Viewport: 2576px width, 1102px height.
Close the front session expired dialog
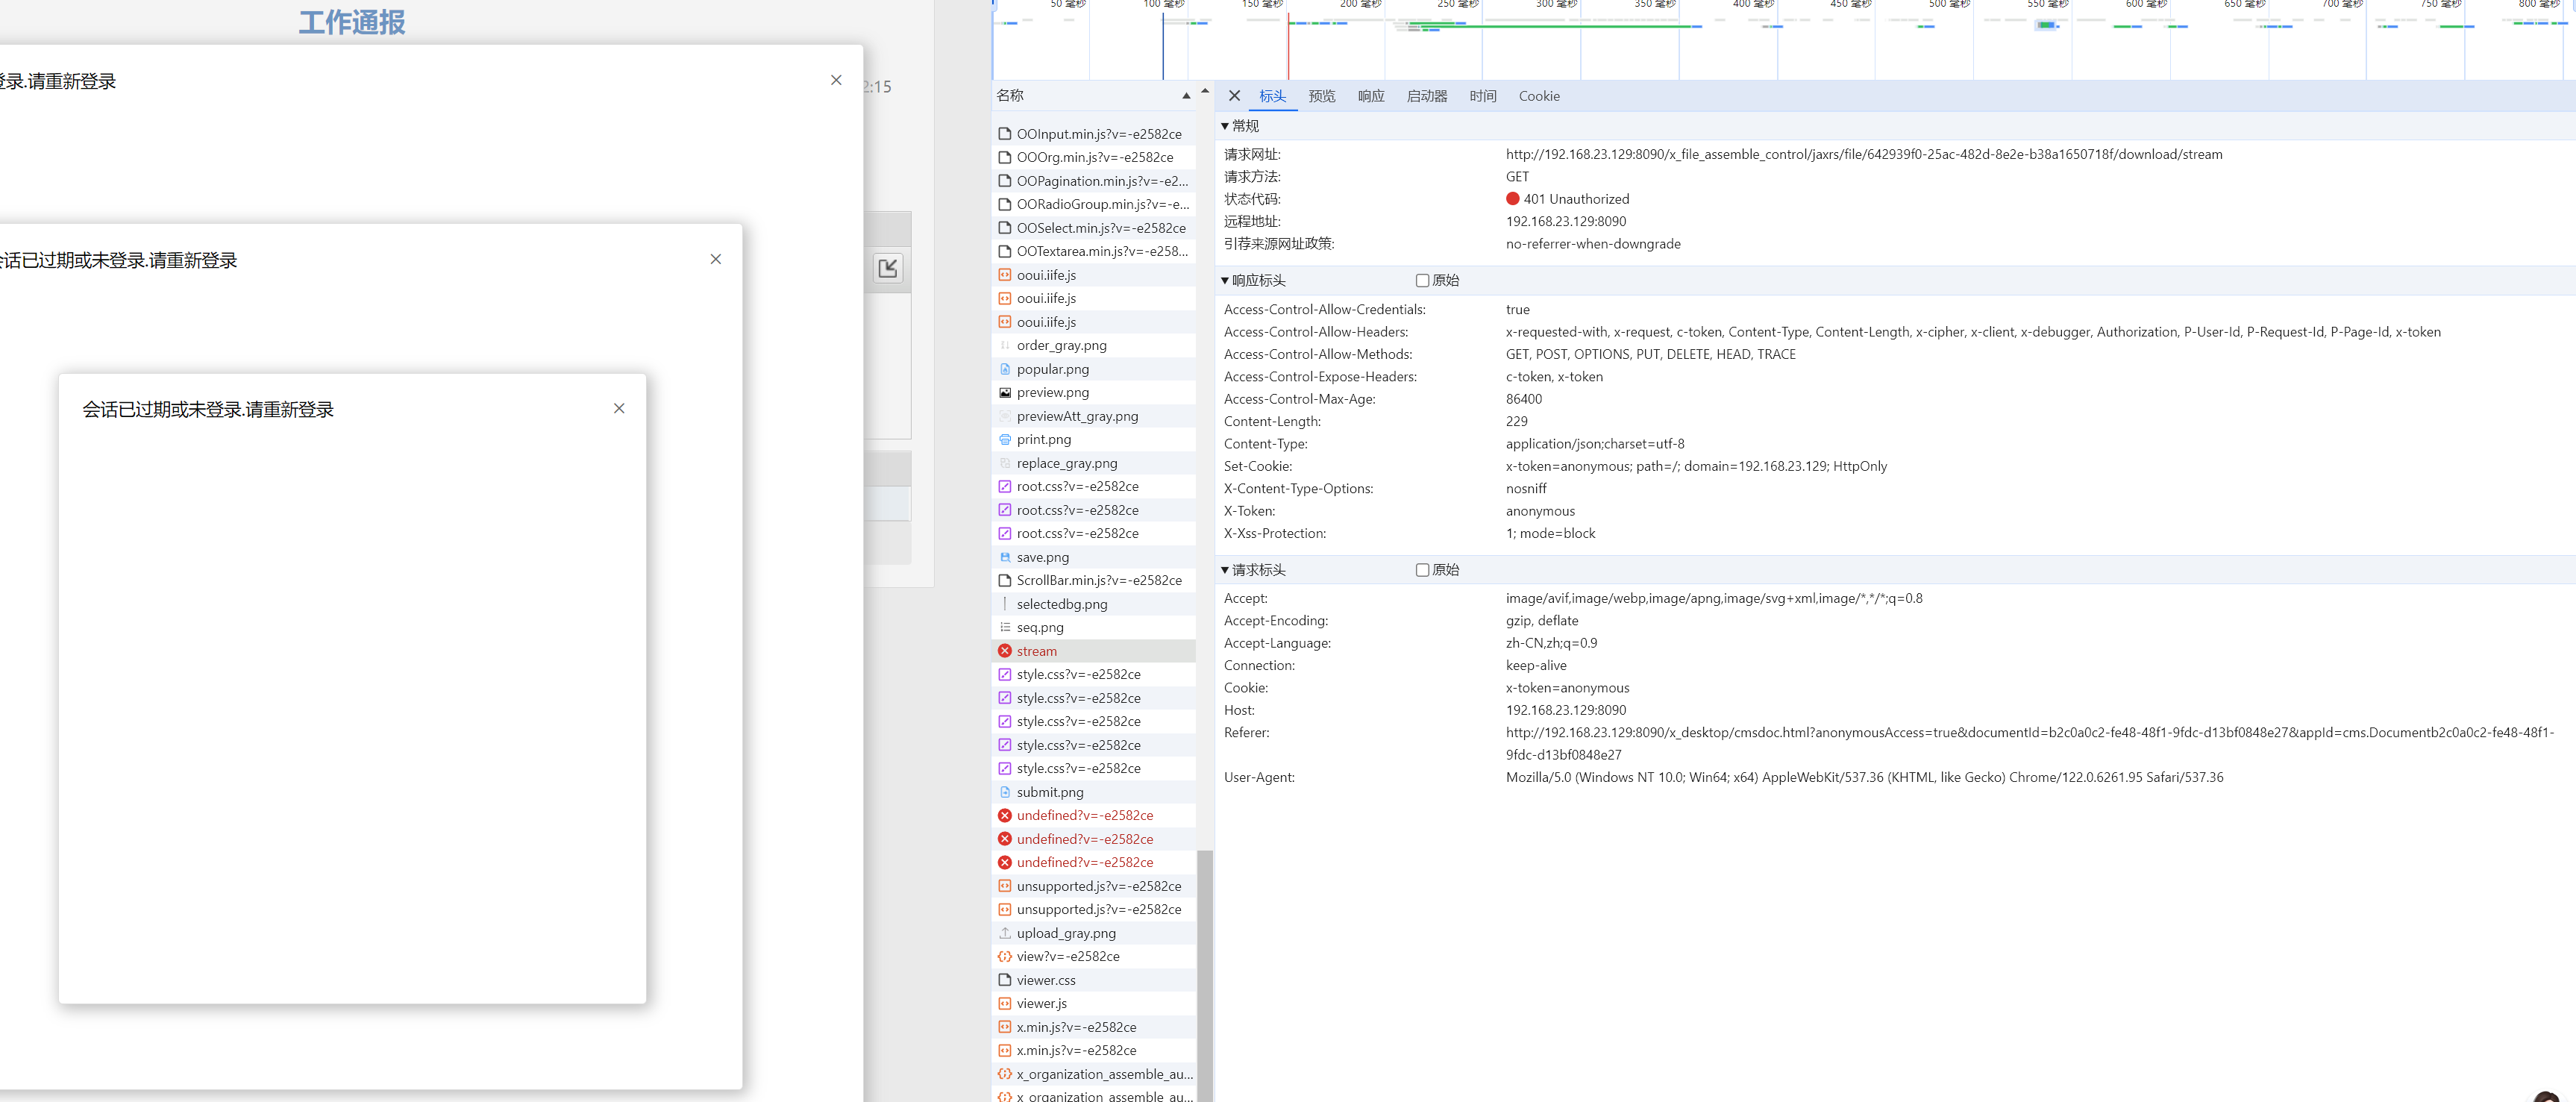click(x=619, y=408)
